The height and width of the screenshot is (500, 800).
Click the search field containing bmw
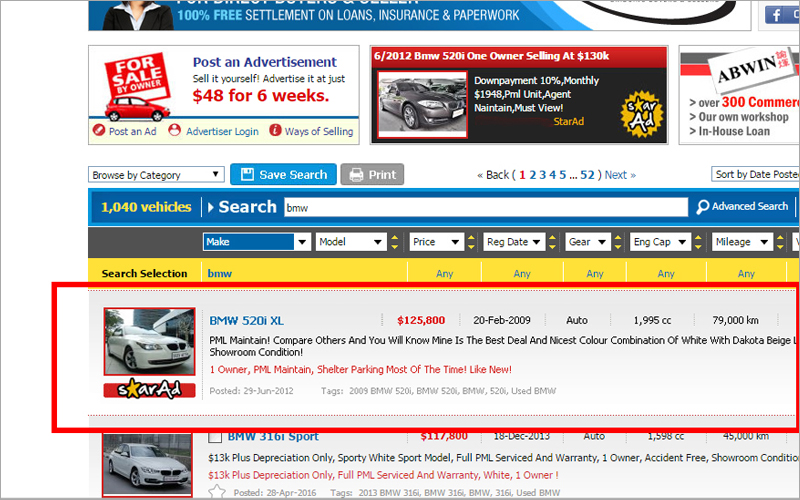[x=486, y=207]
